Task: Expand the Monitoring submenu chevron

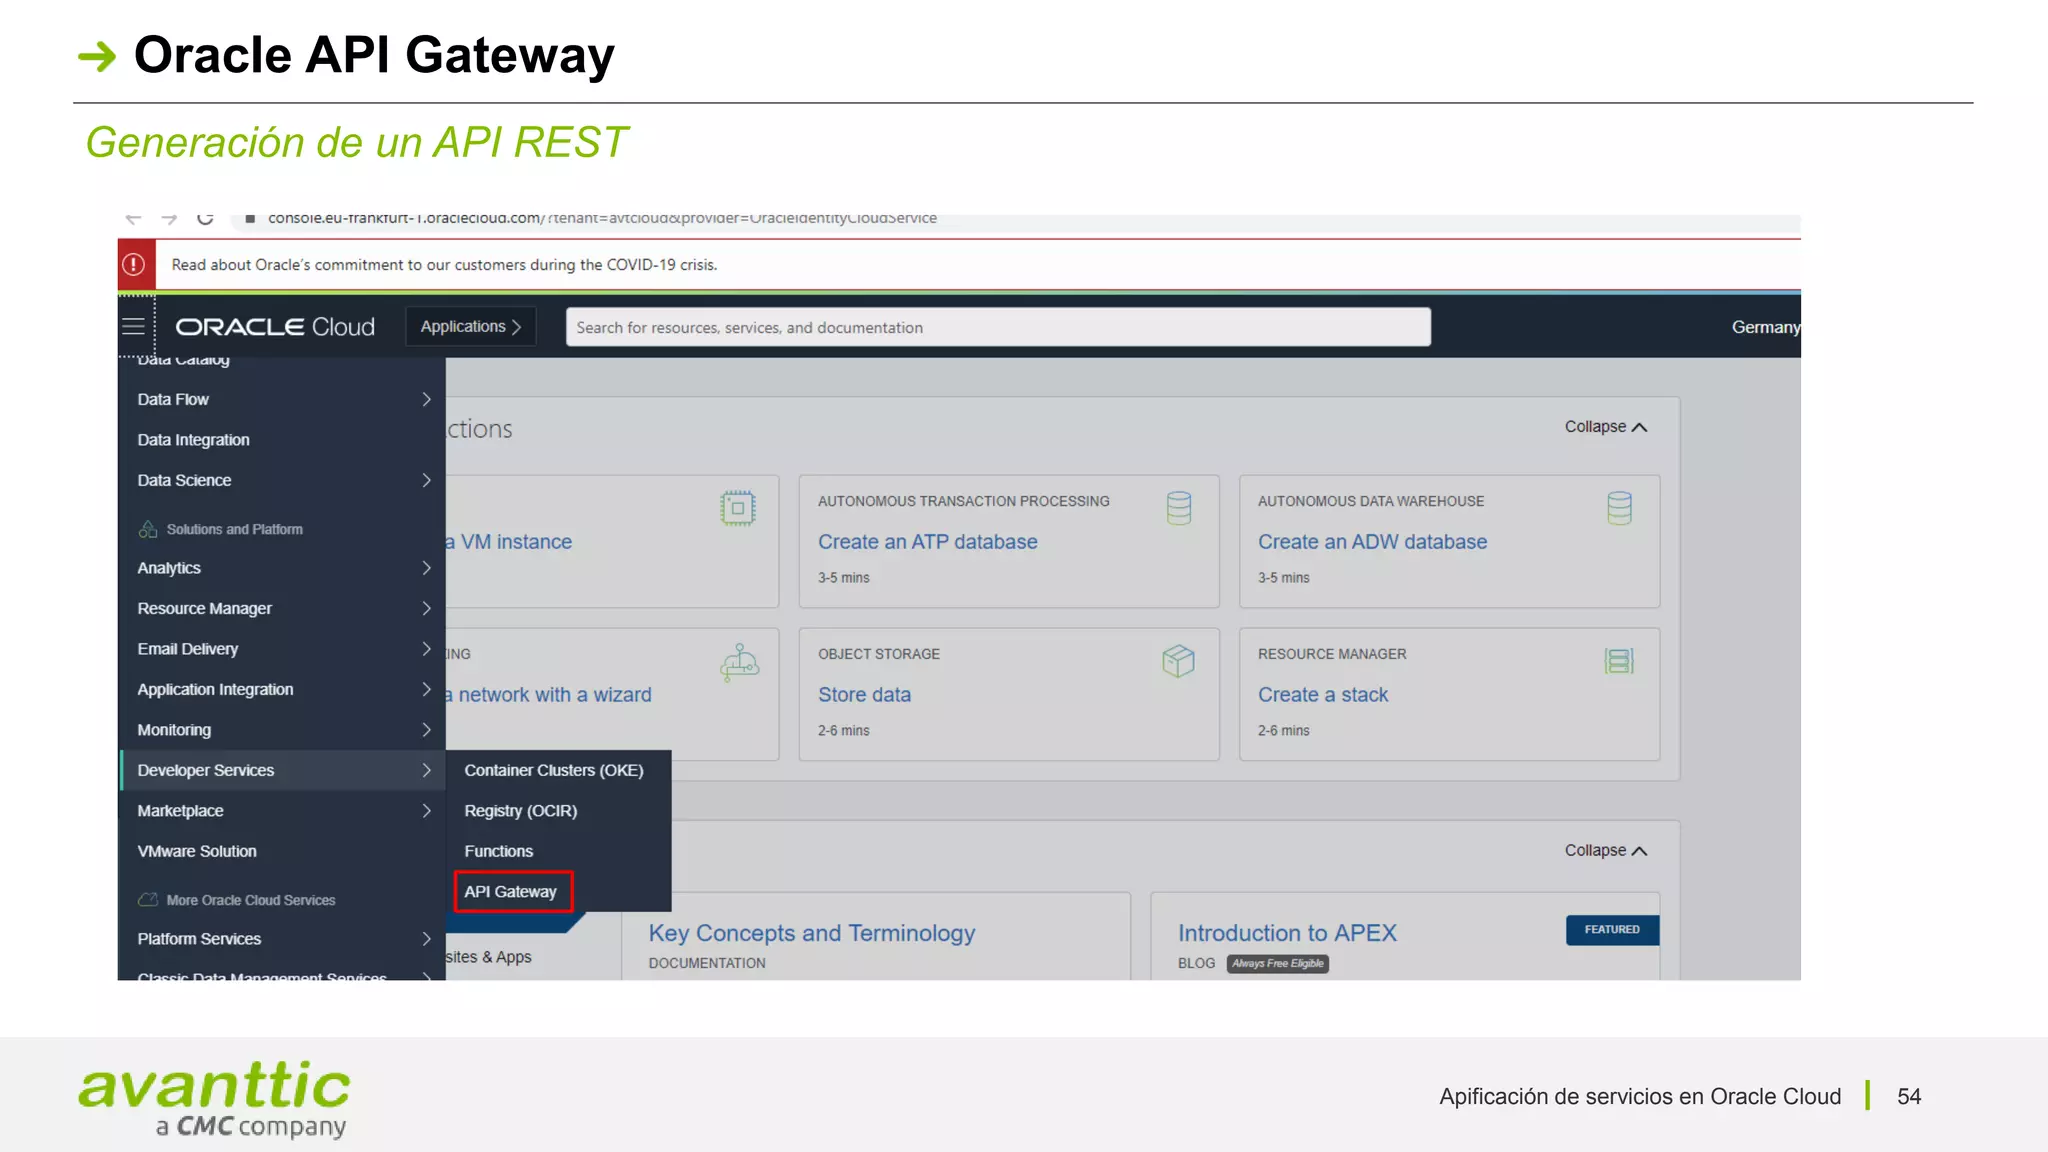Action: tap(426, 730)
